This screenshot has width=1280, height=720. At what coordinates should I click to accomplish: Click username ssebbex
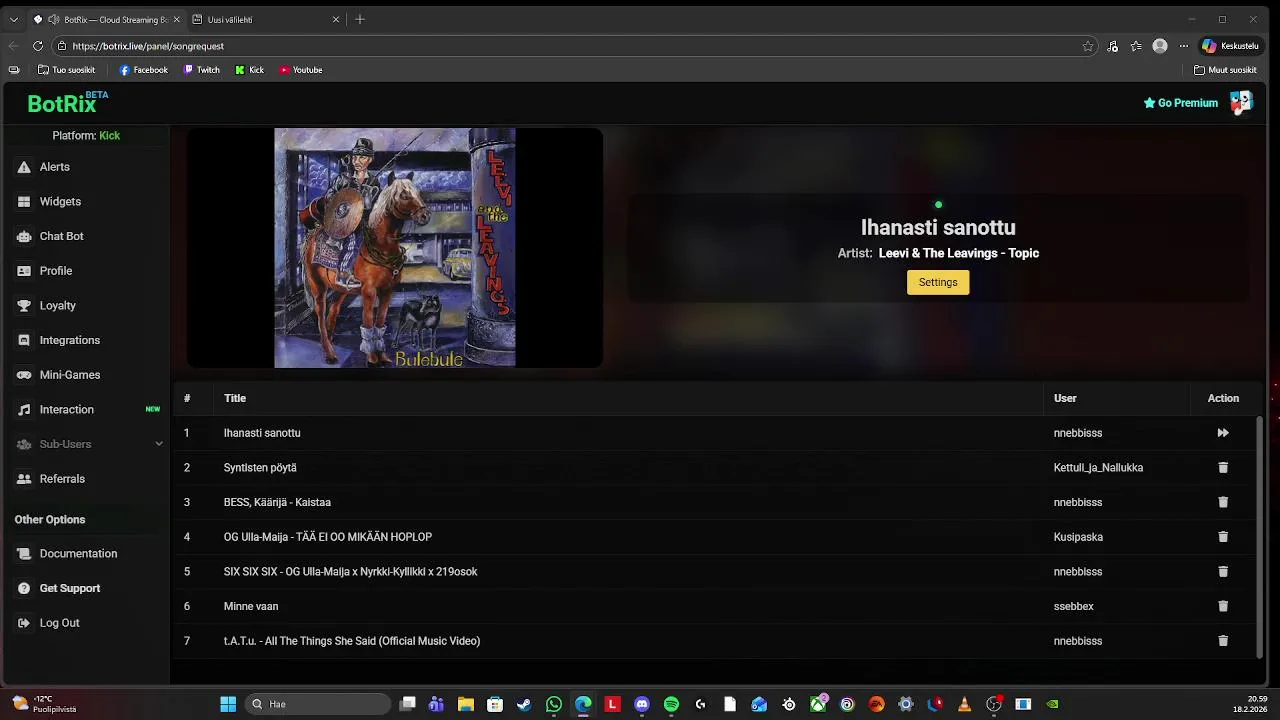pos(1074,606)
